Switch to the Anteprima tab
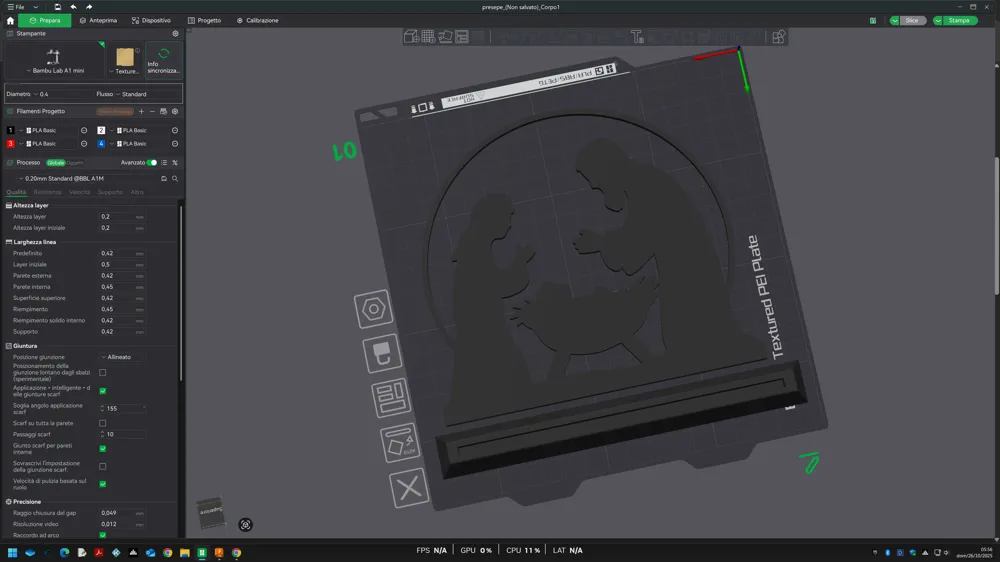Viewport: 1000px width, 562px height. tap(99, 20)
